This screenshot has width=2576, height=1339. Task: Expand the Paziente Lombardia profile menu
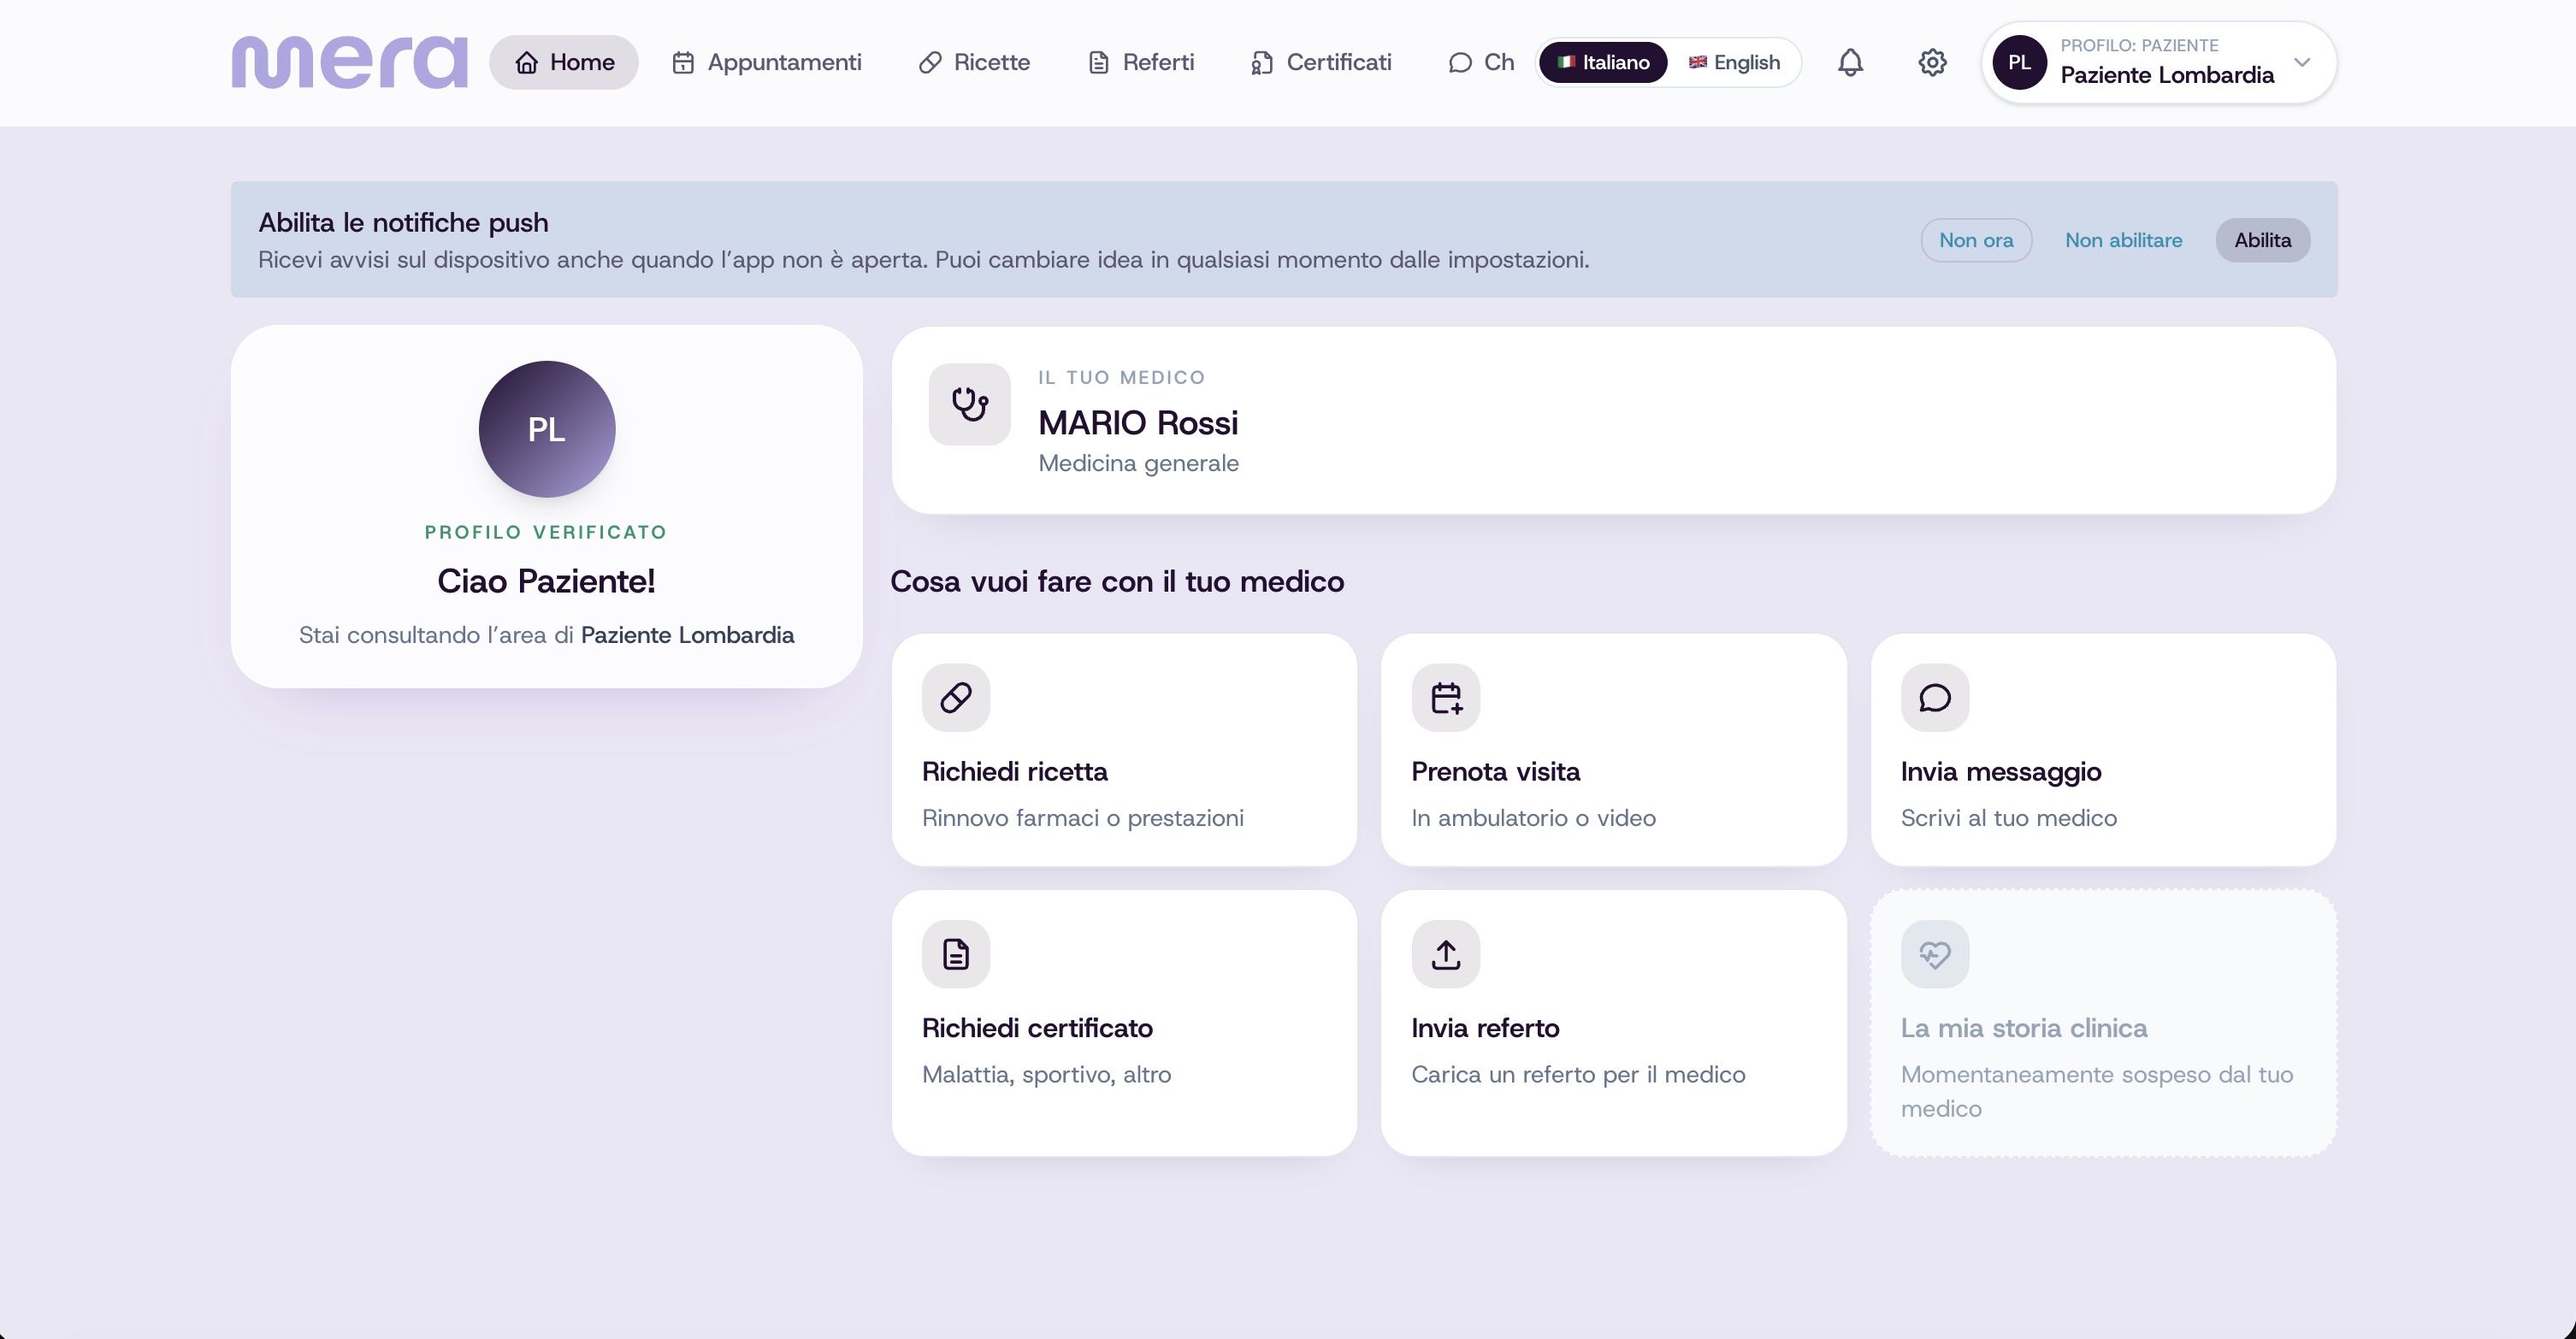tap(2158, 62)
